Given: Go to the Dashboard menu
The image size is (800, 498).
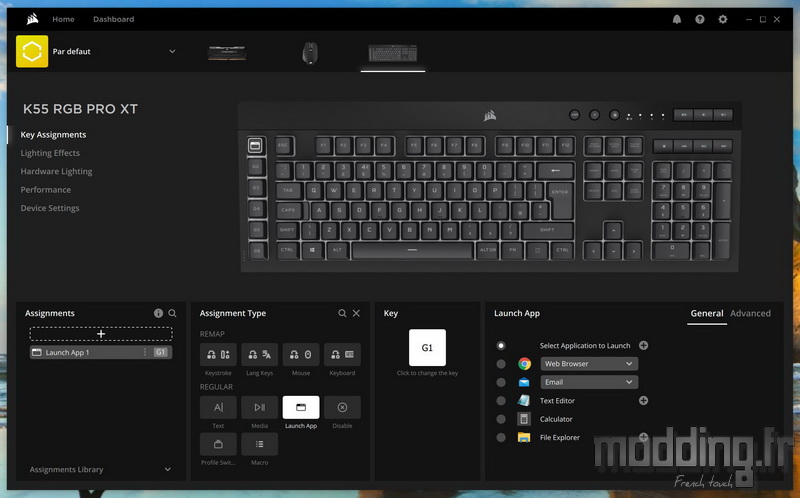Looking at the screenshot, I should tap(113, 19).
